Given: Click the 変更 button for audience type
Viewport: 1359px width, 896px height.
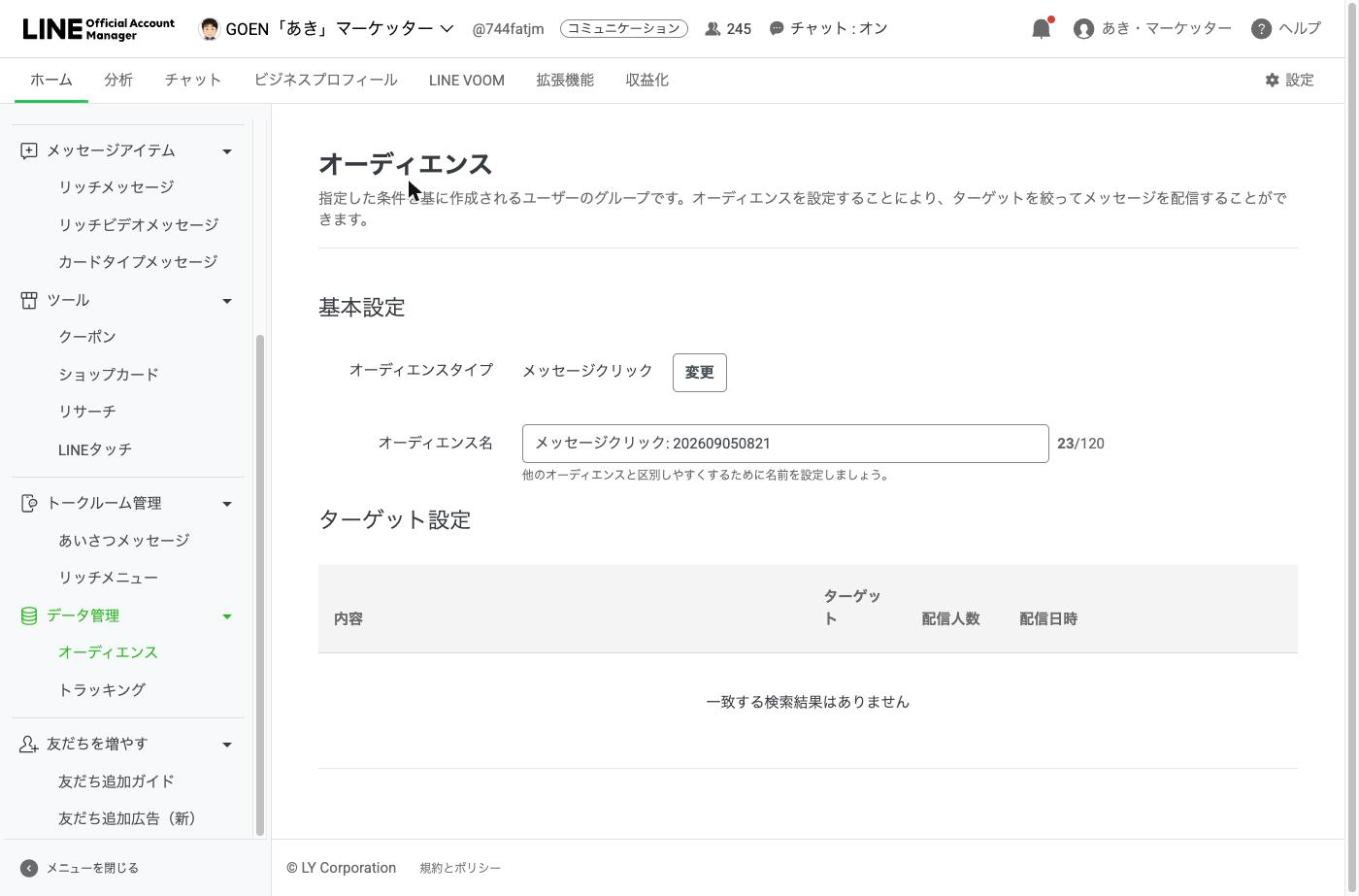Looking at the screenshot, I should (700, 372).
